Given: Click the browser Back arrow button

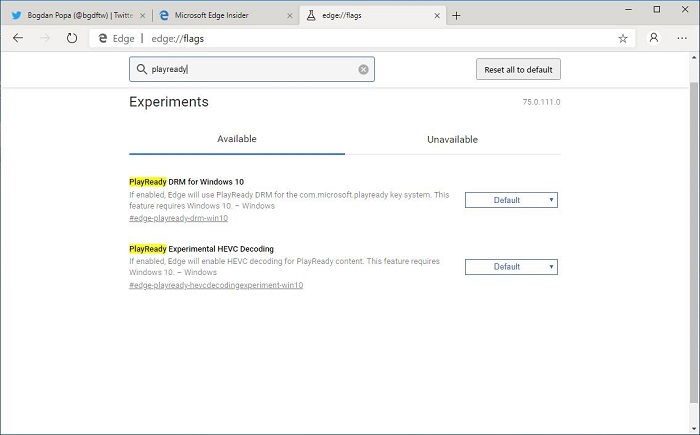Looking at the screenshot, I should coord(17,39).
